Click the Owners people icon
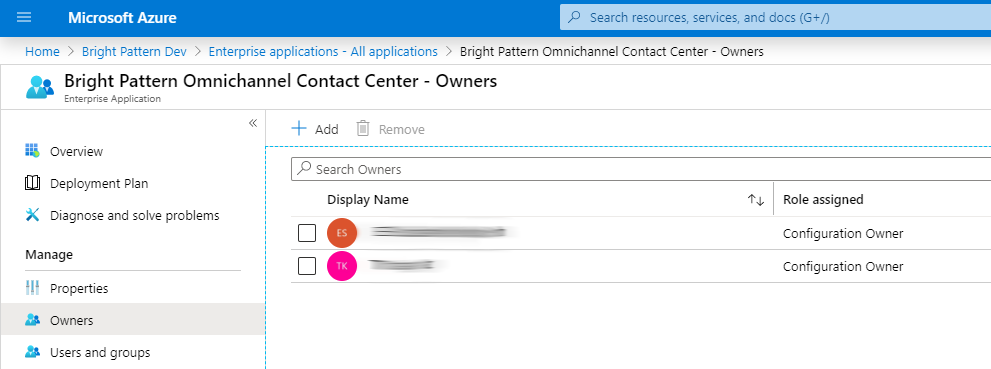Viewport: 991px width, 369px height. coord(32,320)
